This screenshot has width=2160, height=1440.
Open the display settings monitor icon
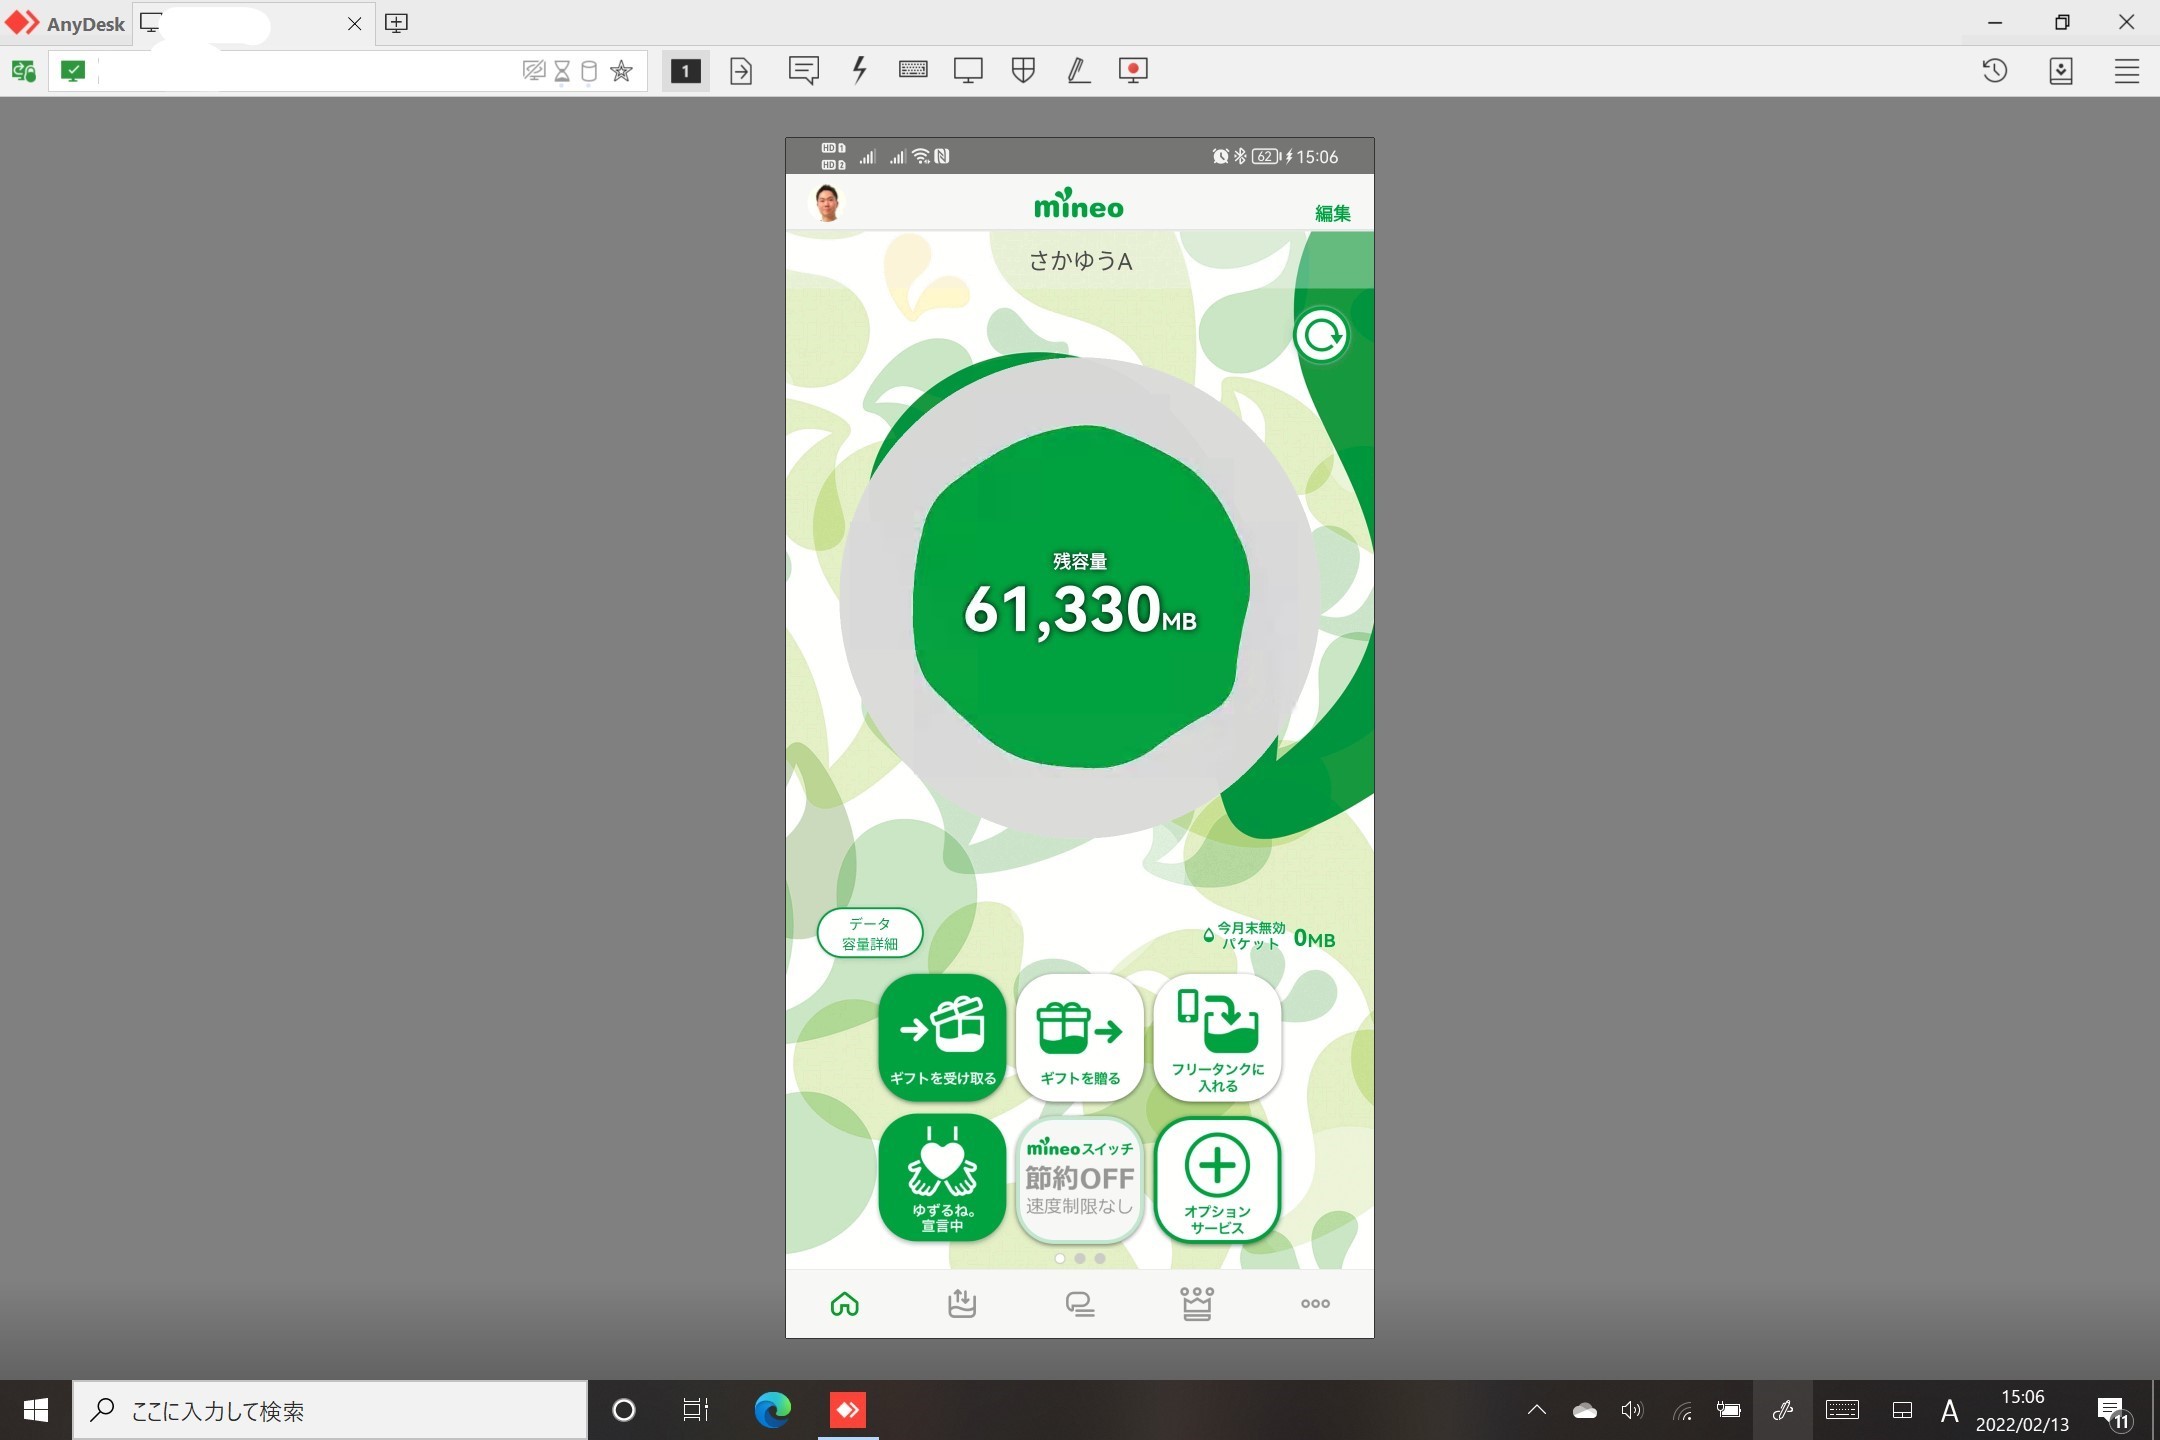[968, 70]
